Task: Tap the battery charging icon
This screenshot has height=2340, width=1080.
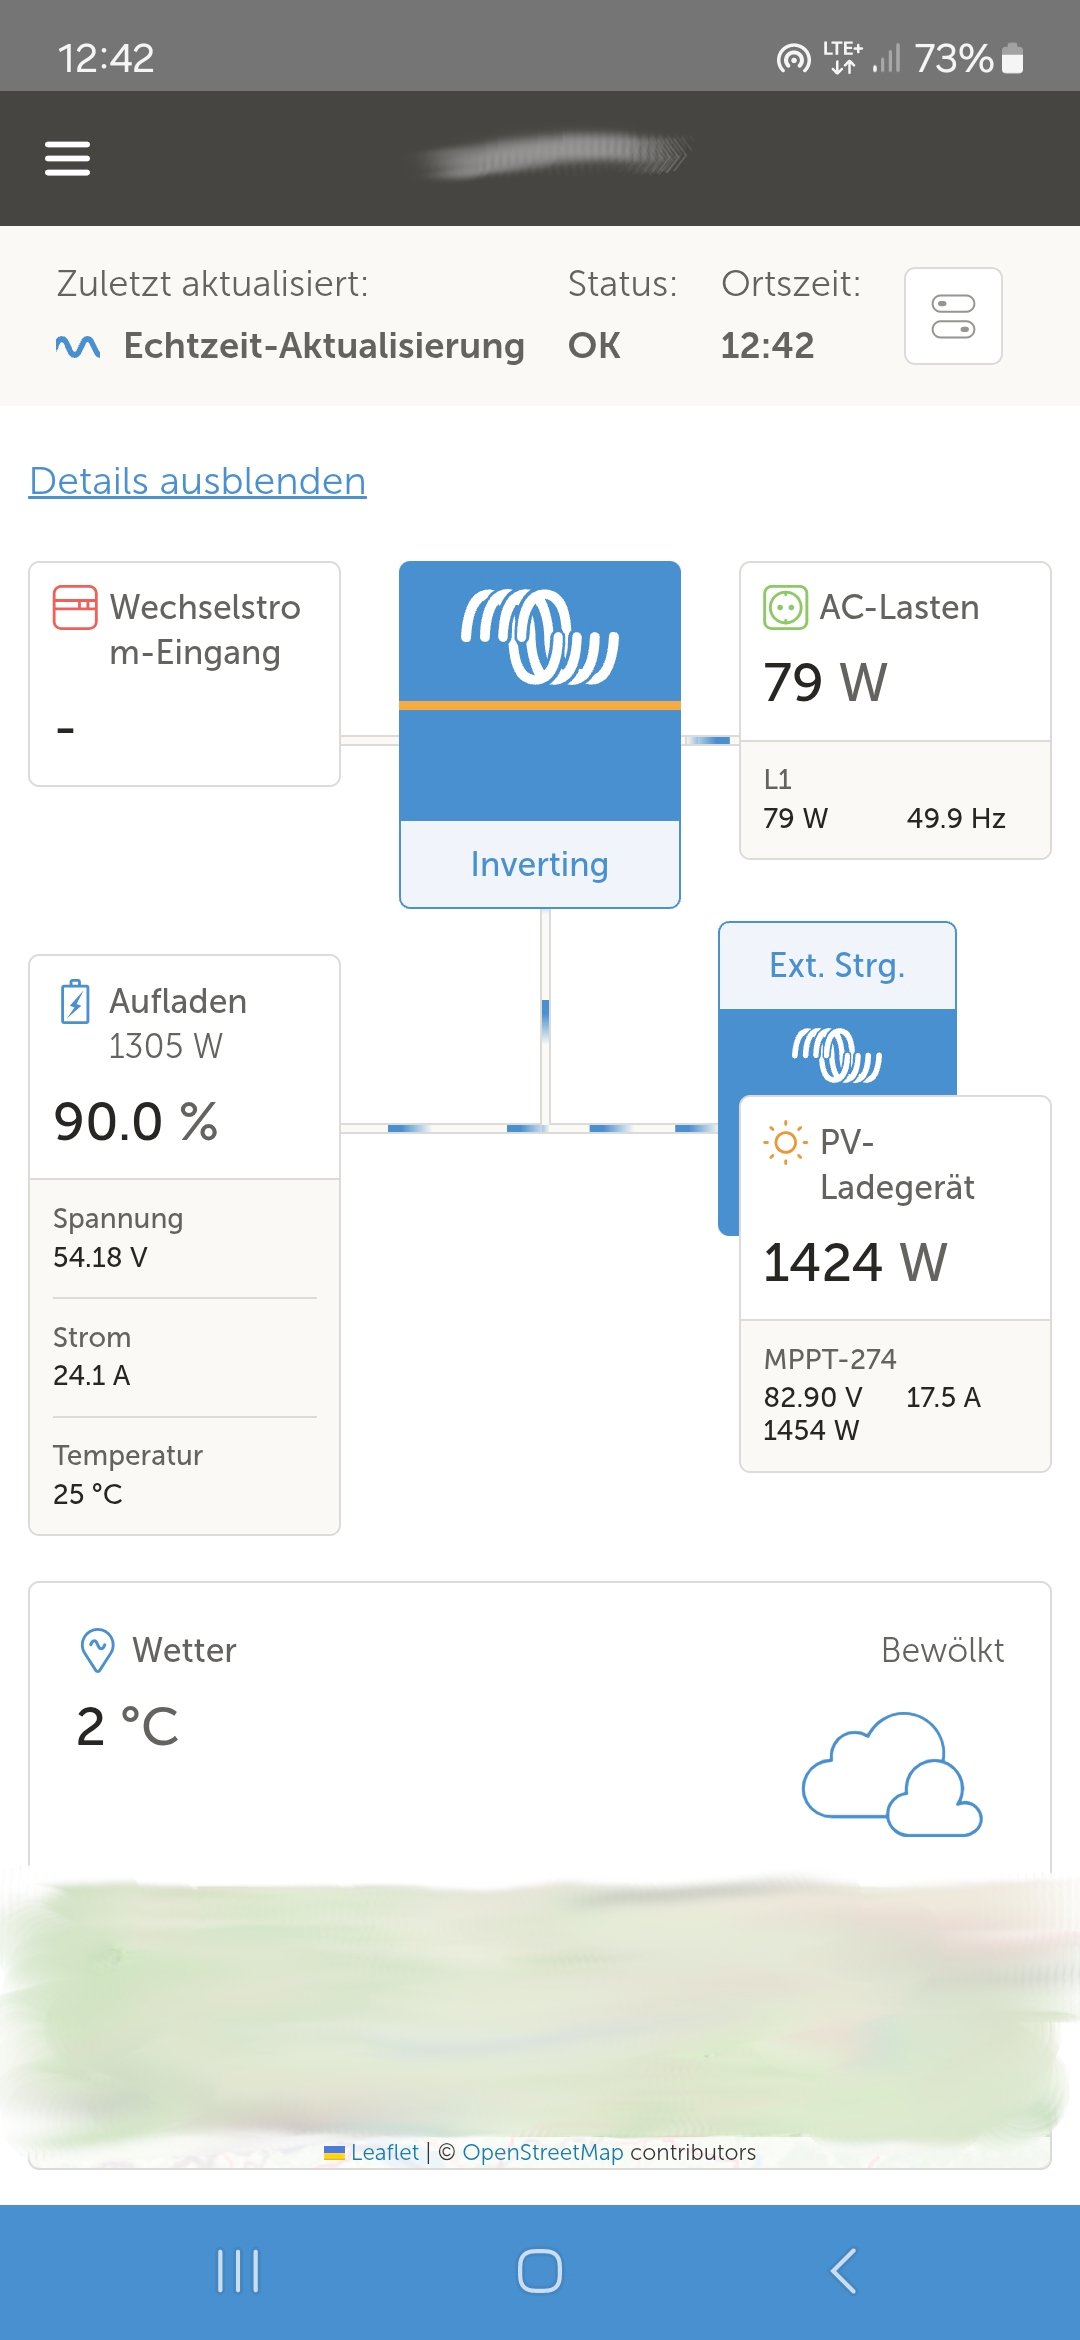Action: tap(75, 1002)
